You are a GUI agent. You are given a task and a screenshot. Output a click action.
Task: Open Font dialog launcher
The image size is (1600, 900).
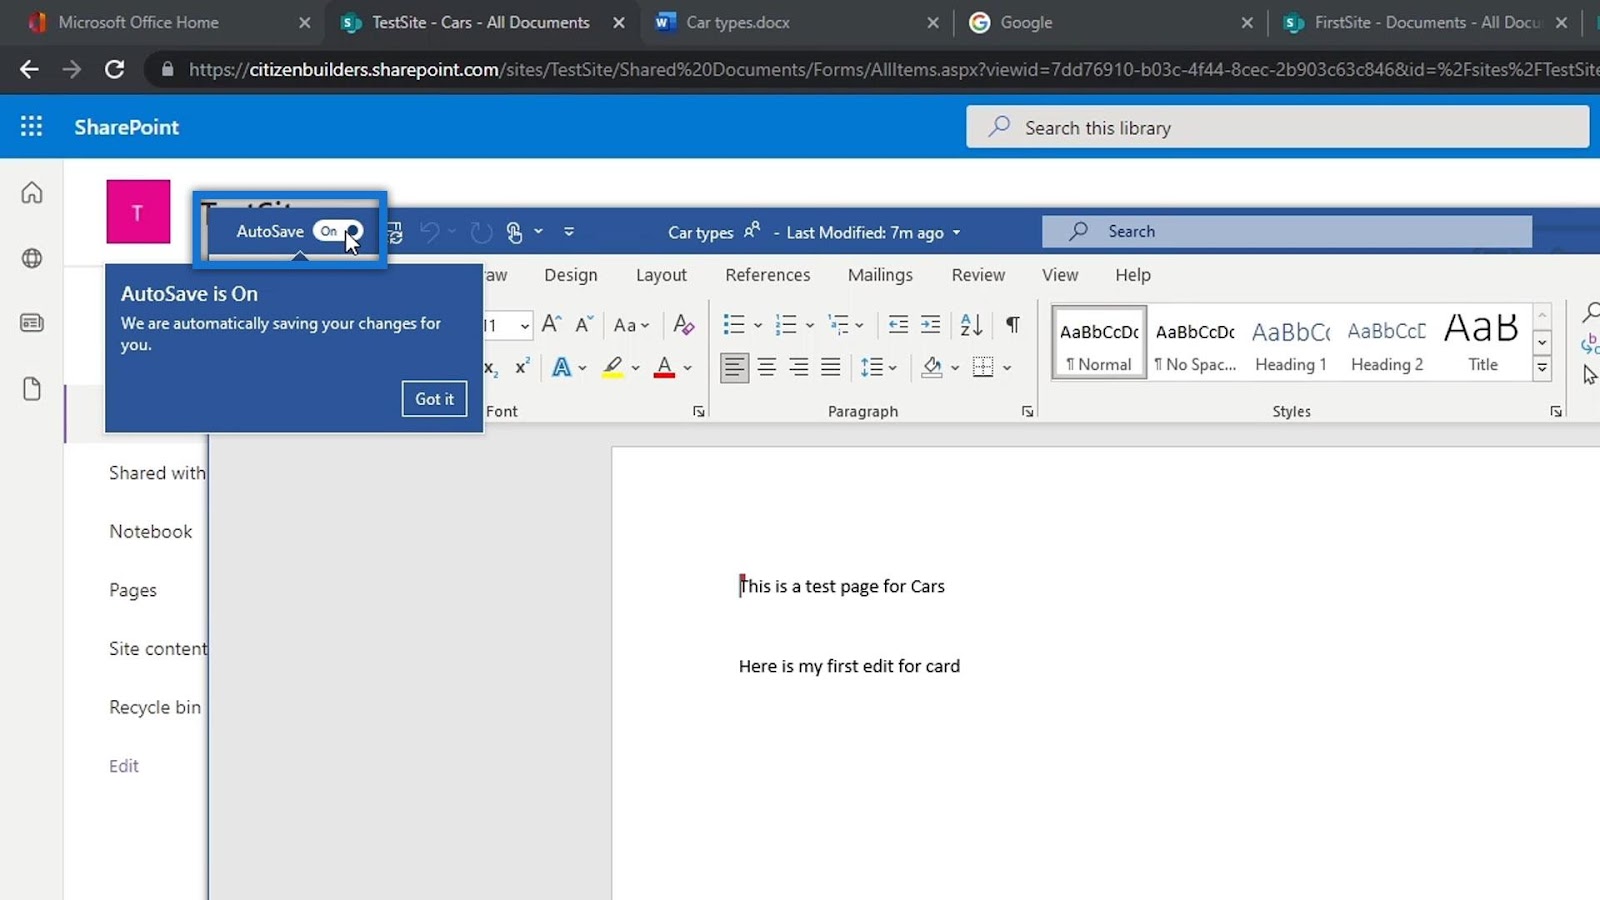(698, 411)
